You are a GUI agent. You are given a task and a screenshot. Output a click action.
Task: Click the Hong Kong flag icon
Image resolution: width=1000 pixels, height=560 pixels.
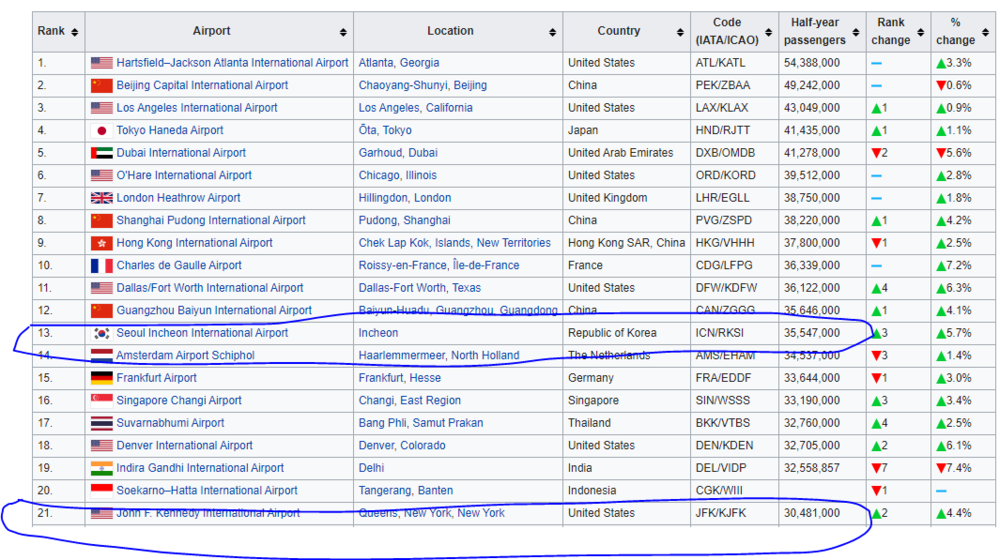[101, 243]
